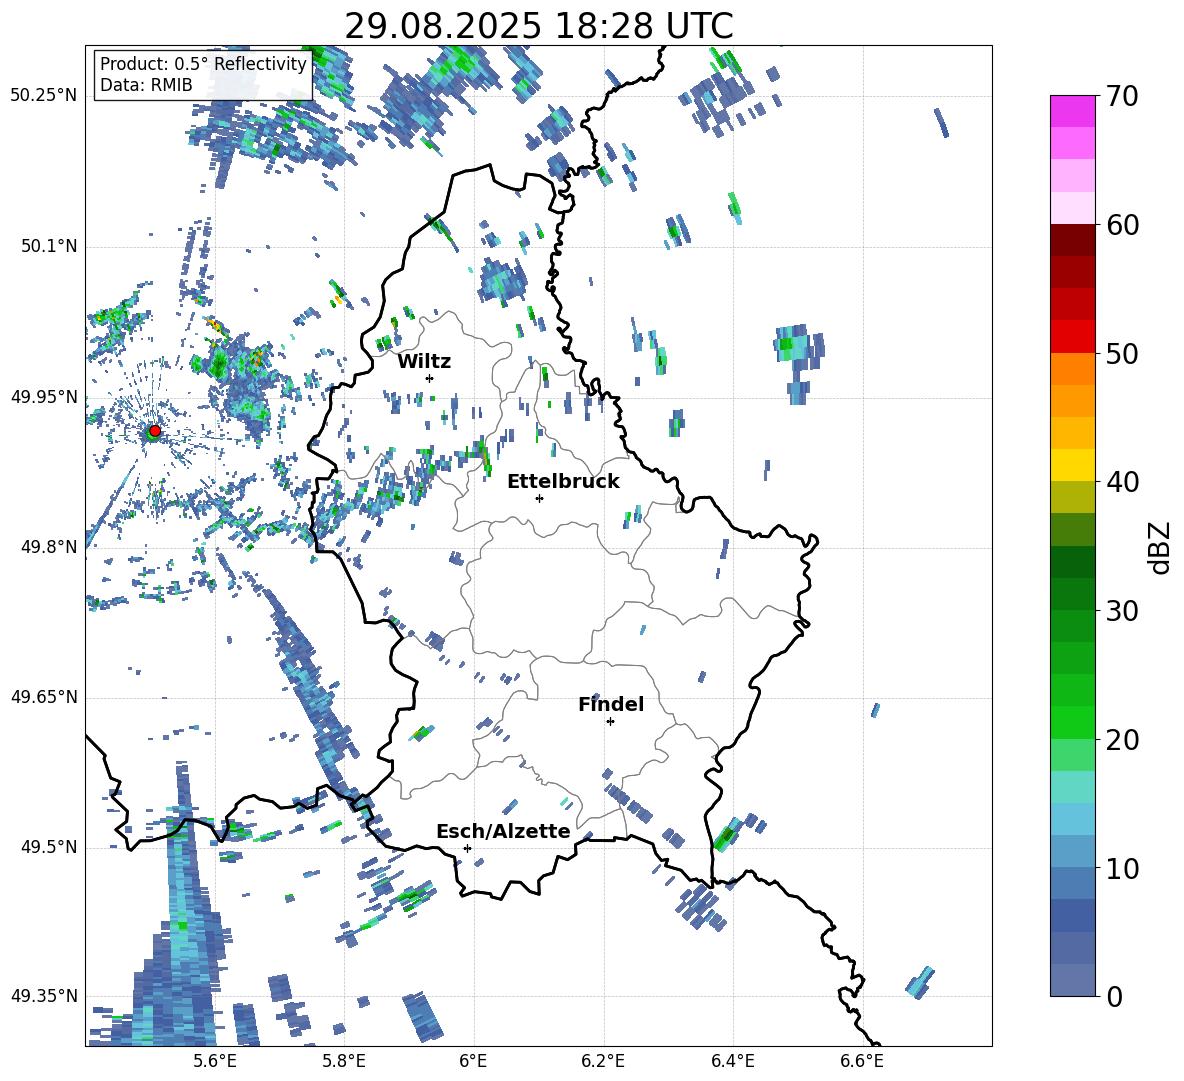
Task: Click the 6.6°E longitude label
Action: click(x=862, y=1061)
